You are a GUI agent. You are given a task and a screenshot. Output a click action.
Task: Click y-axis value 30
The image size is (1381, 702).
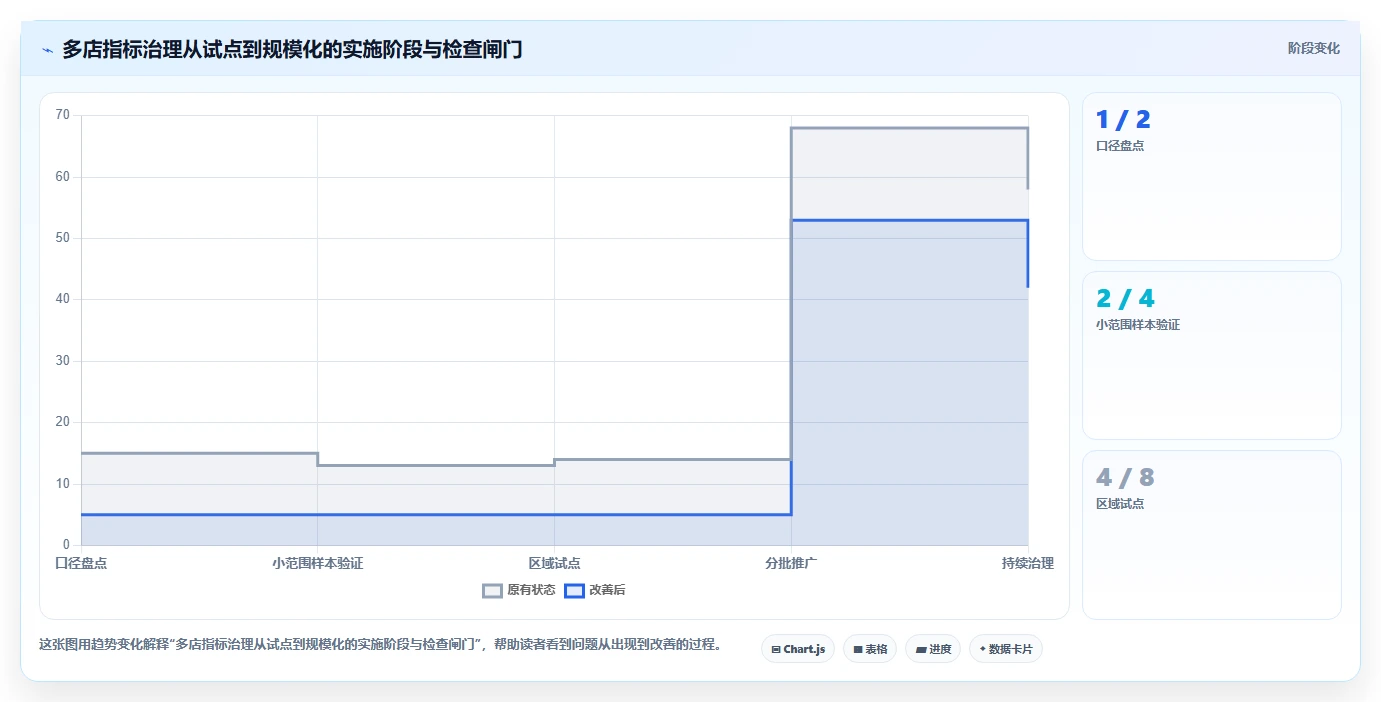[63, 361]
